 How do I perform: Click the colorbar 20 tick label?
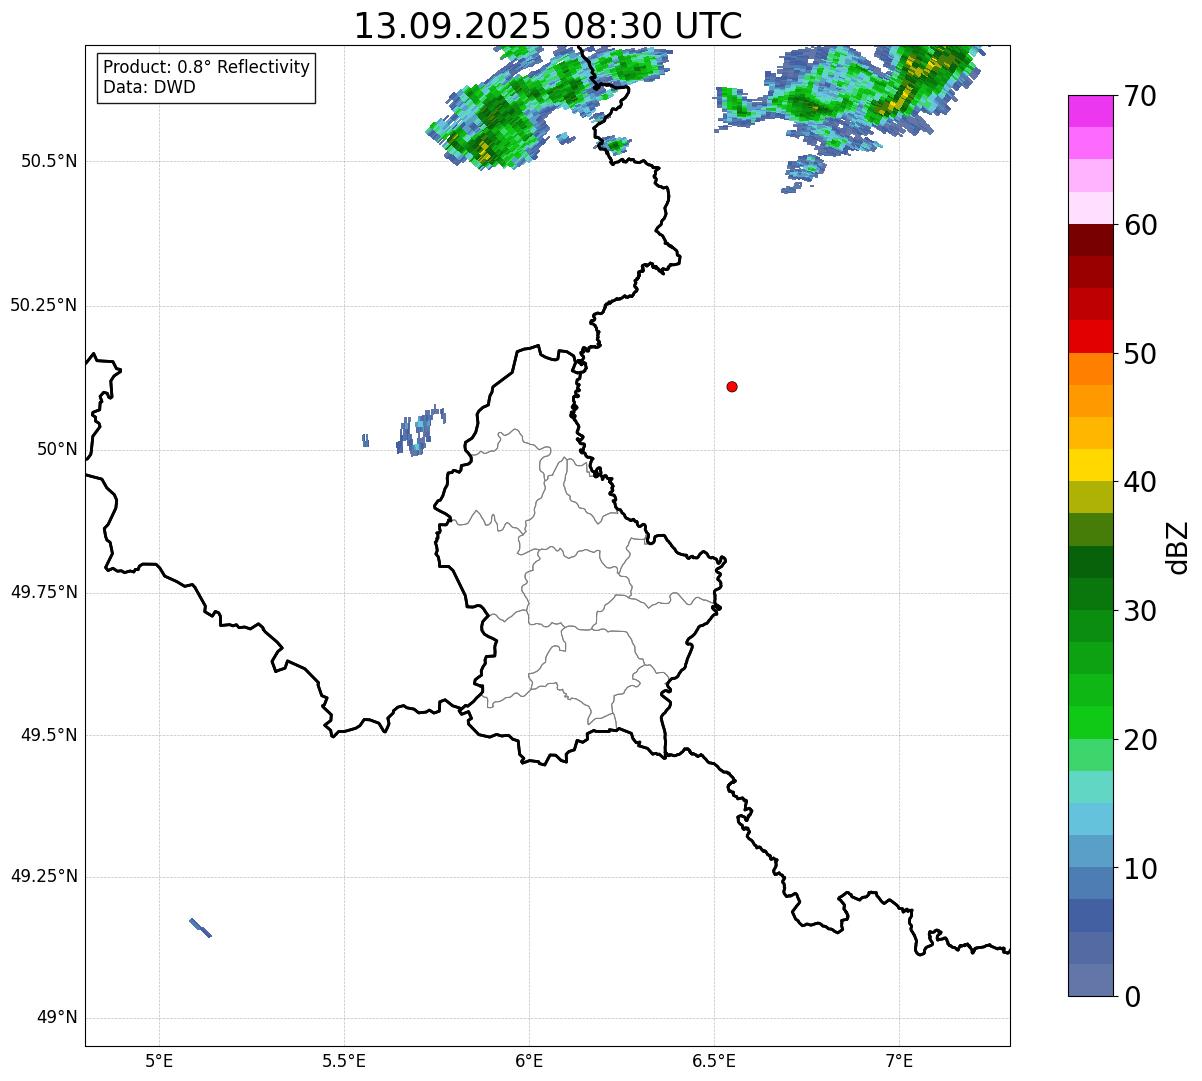1139,740
